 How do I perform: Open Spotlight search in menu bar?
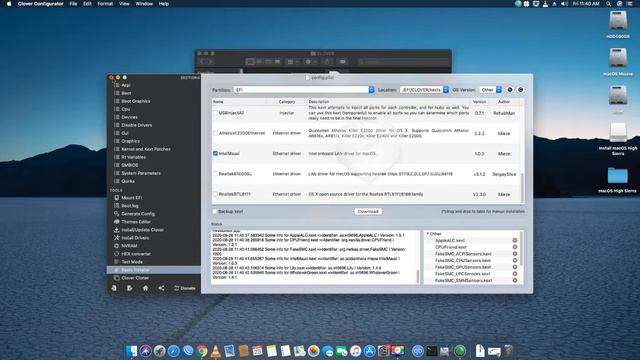[x=608, y=4]
